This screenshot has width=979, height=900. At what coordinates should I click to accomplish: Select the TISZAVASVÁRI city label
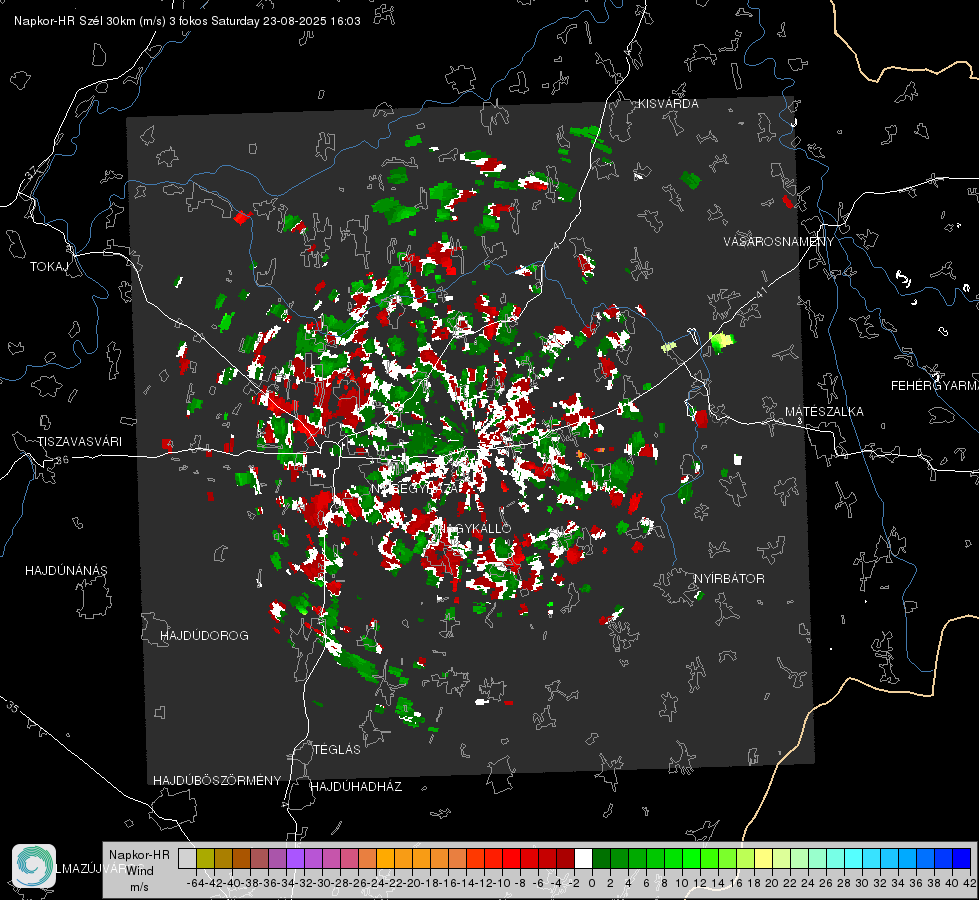point(79,442)
